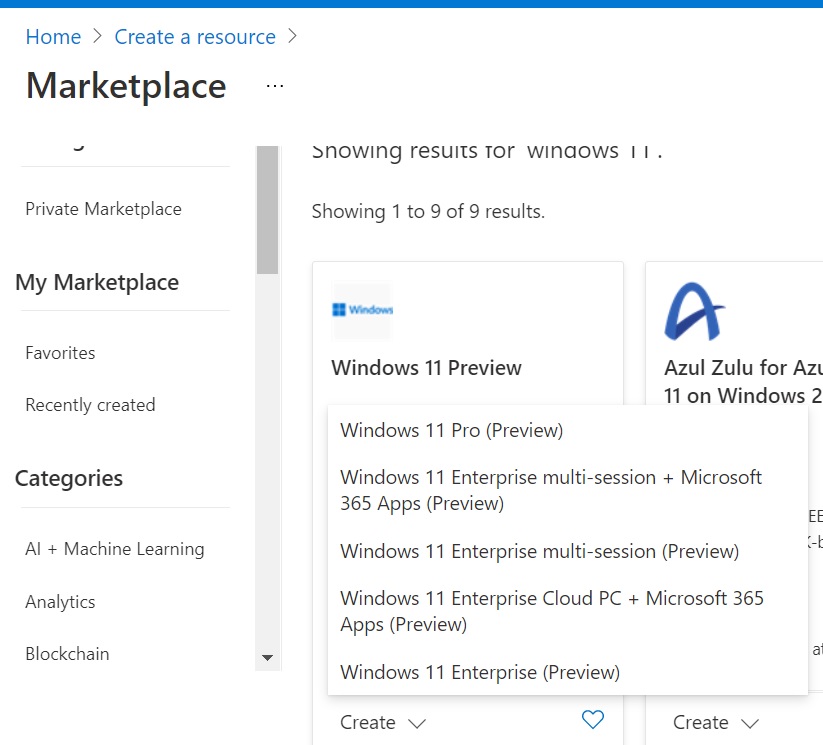Image resolution: width=823 pixels, height=745 pixels.
Task: Open Recently created under My Marketplace
Action: click(90, 405)
